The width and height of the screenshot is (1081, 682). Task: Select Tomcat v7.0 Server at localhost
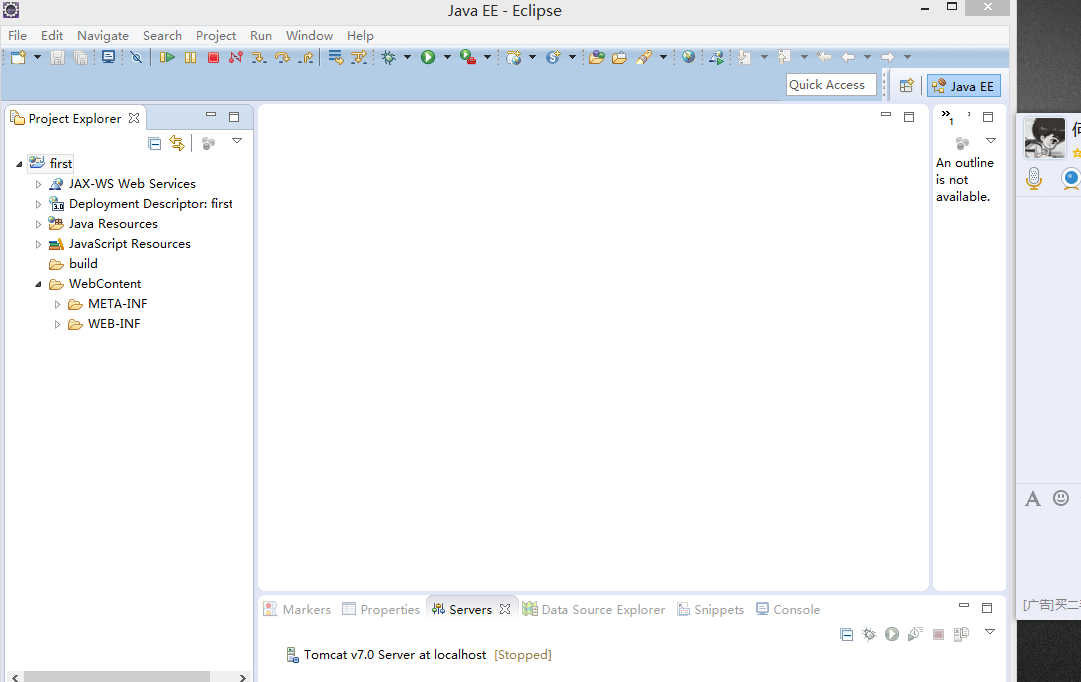pos(418,655)
